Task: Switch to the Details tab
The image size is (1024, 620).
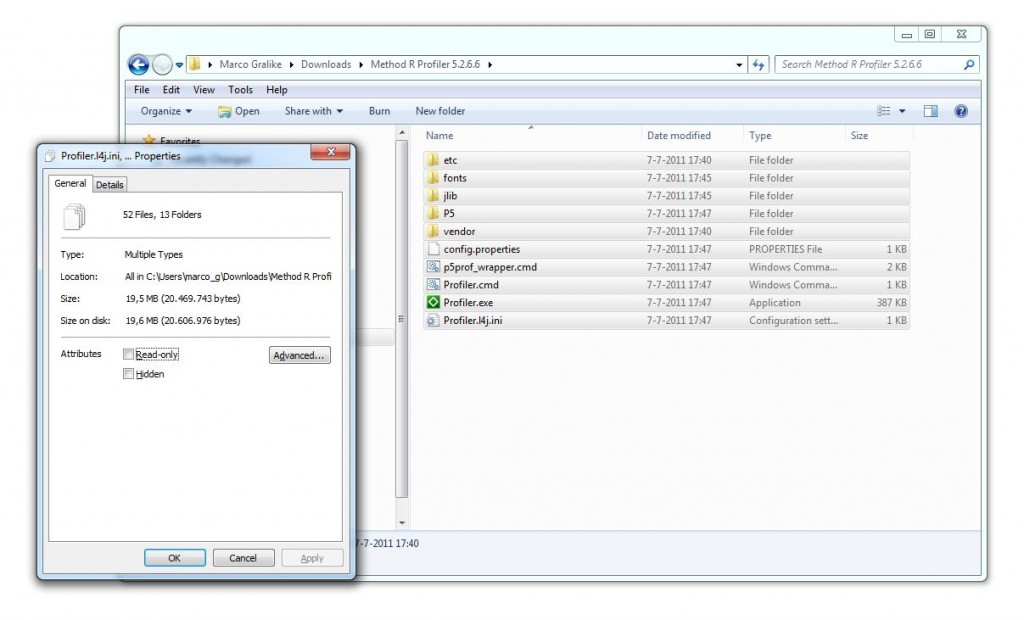Action: (110, 185)
